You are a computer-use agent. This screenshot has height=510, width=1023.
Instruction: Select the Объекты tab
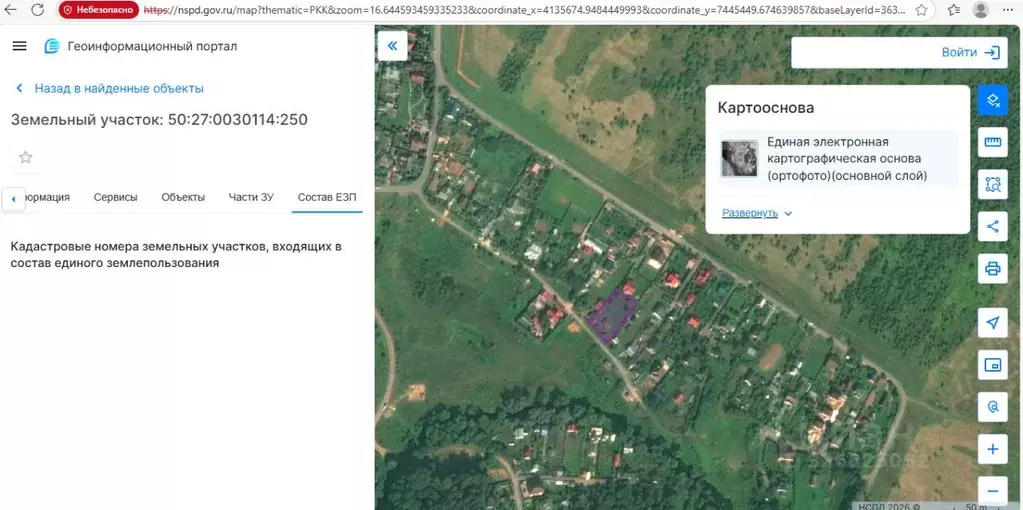pyautogui.click(x=183, y=197)
